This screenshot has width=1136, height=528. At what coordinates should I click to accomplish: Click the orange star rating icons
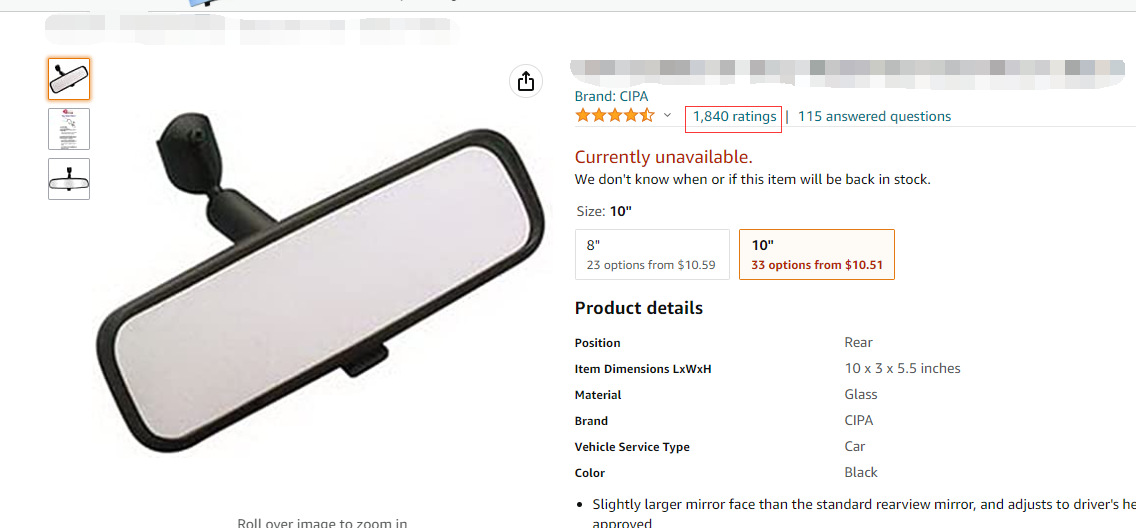click(x=614, y=116)
